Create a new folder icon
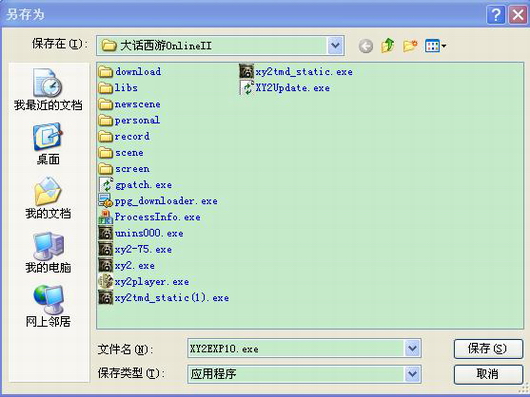This screenshot has height=397, width=530. [410, 46]
